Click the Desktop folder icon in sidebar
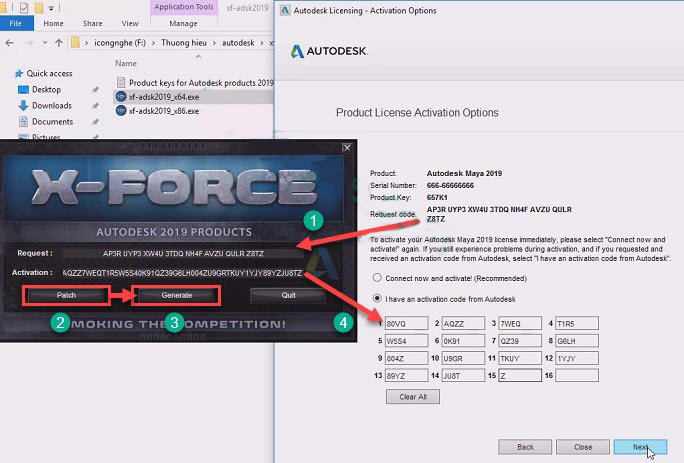Screen dimensions: 684x463 click(x=23, y=89)
